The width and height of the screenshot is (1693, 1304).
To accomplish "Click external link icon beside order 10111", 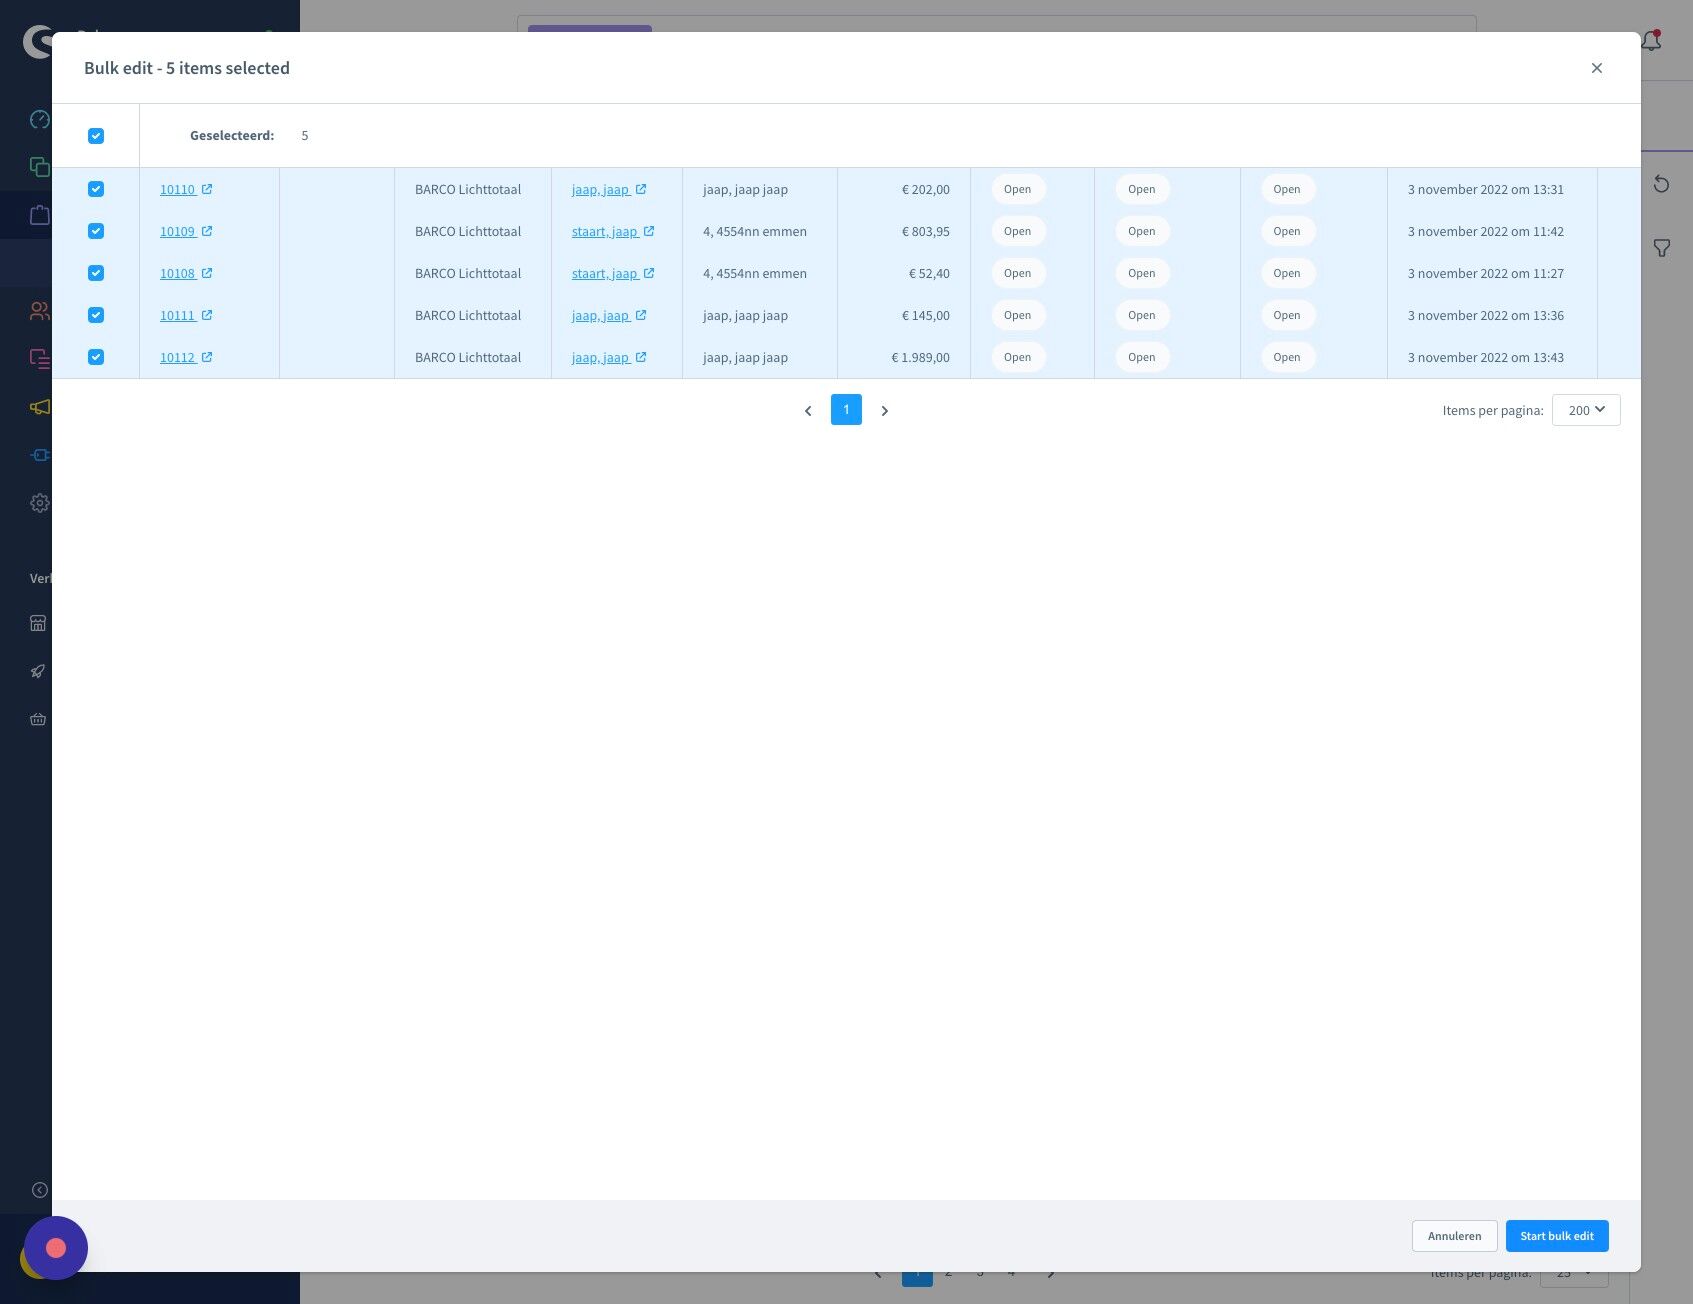I will coord(207,315).
